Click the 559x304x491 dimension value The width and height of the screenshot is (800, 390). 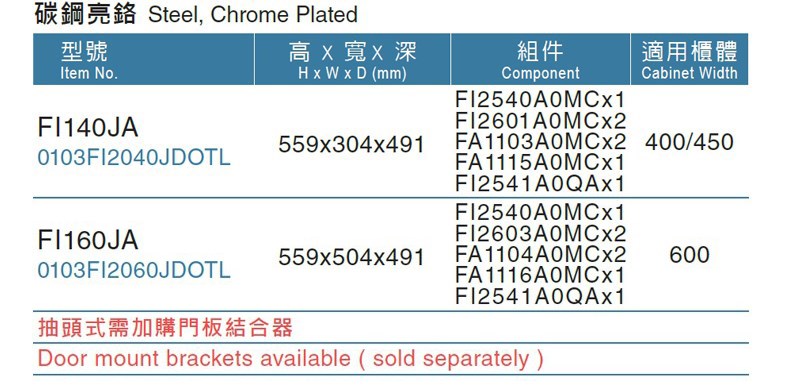tap(352, 145)
